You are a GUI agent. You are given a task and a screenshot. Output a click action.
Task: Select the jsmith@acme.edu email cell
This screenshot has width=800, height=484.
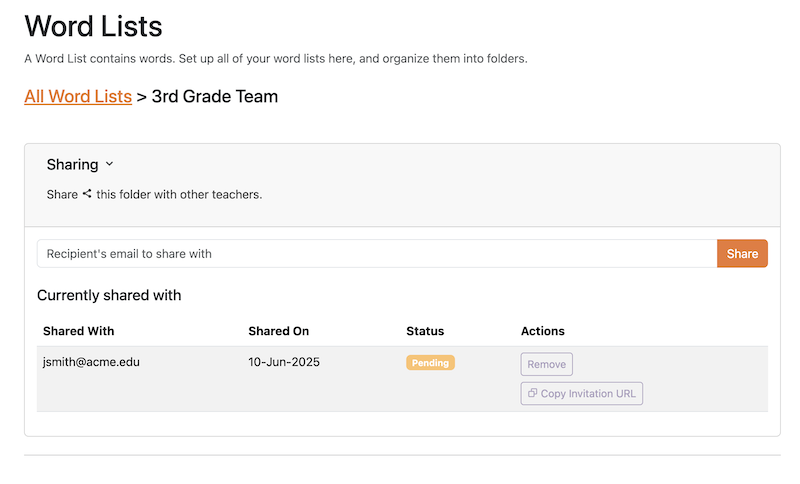tap(91, 362)
